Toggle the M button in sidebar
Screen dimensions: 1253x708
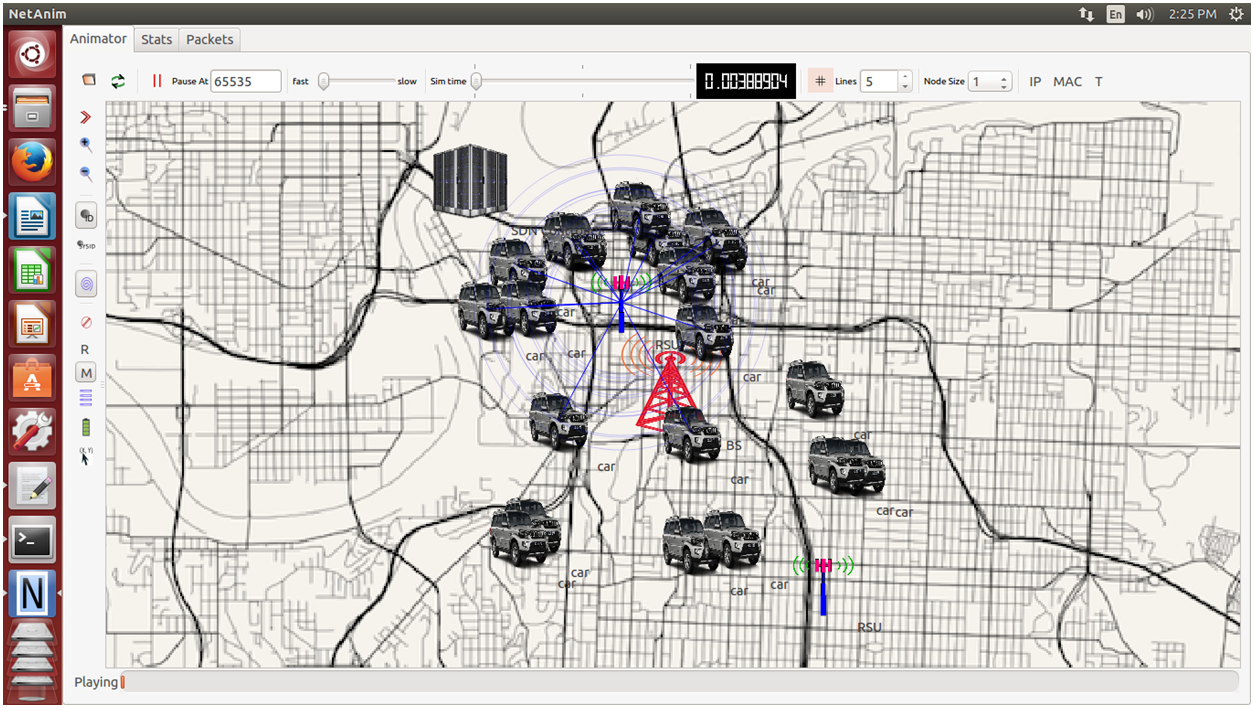point(86,373)
